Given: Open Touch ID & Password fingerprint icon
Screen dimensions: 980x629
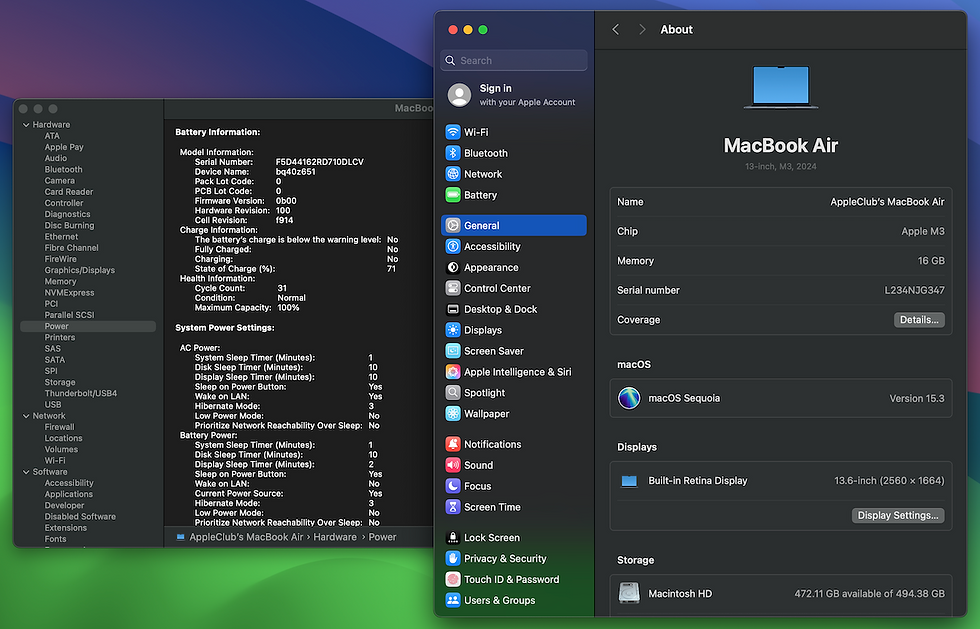Looking at the screenshot, I should point(452,579).
